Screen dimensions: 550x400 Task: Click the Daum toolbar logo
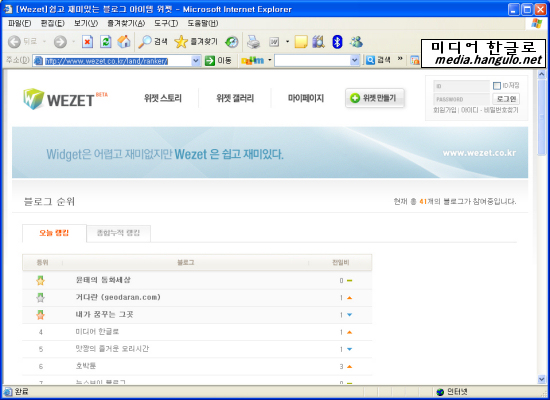click(x=253, y=60)
